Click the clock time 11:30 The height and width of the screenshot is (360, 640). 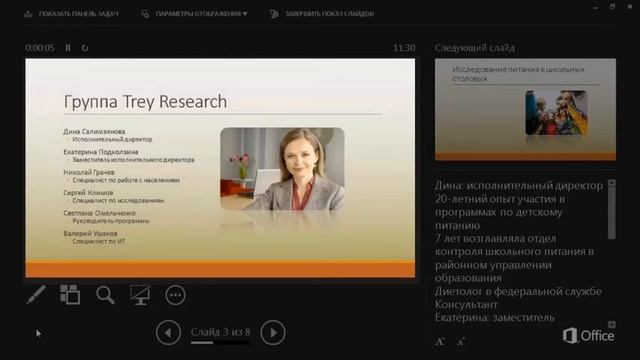[x=404, y=48]
